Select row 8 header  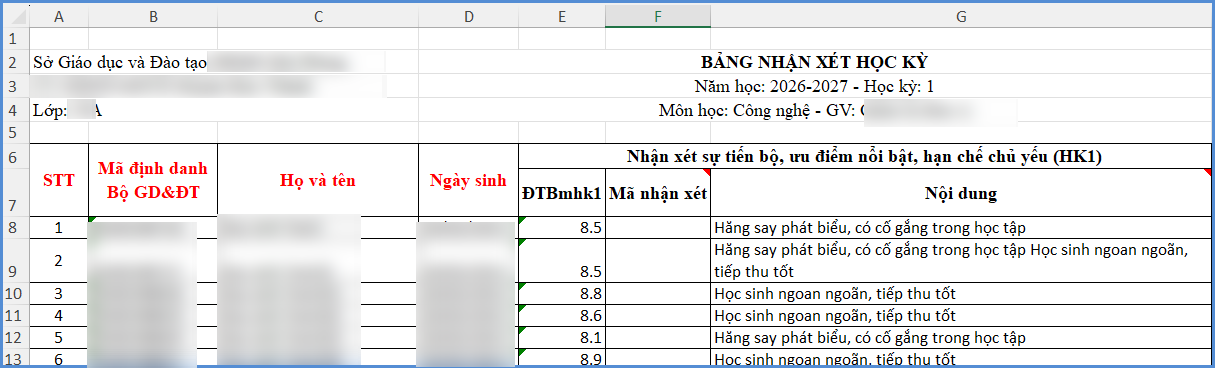click(x=15, y=227)
